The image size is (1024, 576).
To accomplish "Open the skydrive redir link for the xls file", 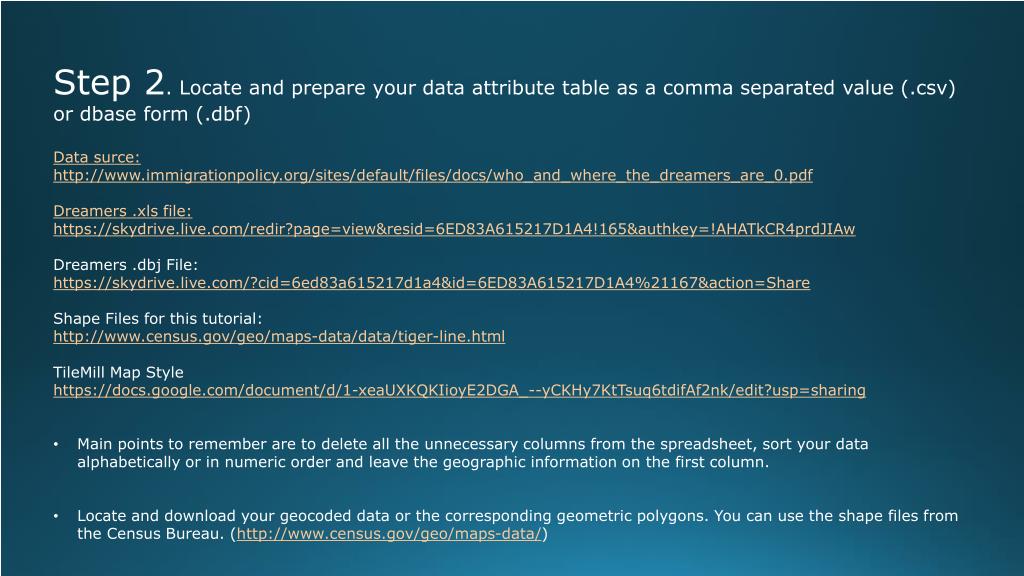I will (x=454, y=229).
